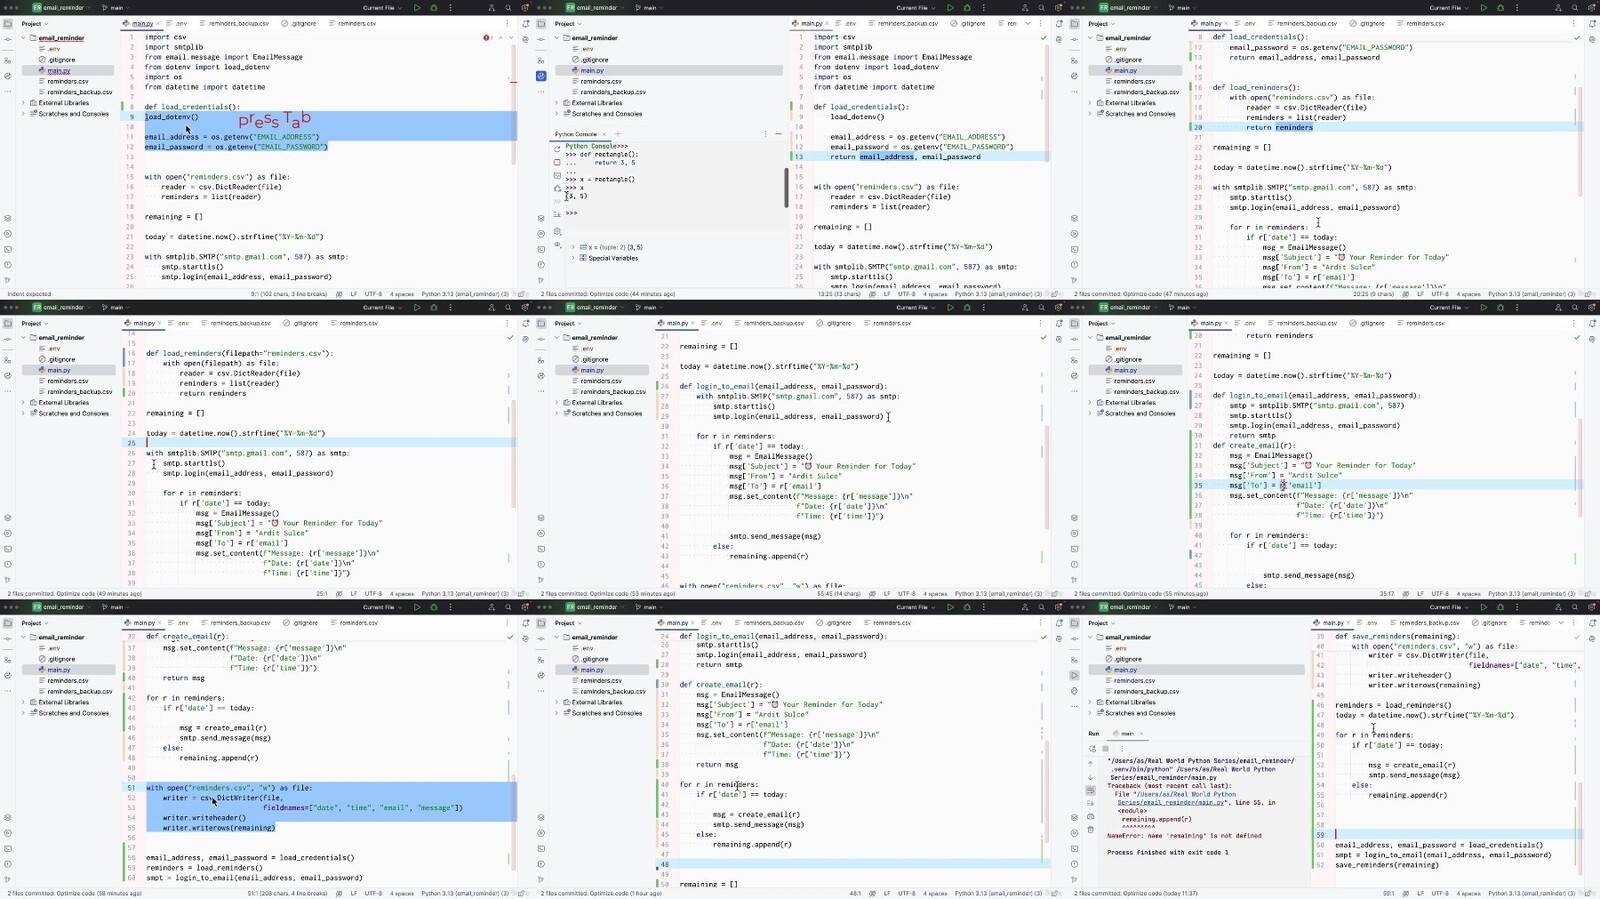
Task: Open Terminal tool icon in Indent-expected window sidebar
Action: [x=8, y=249]
